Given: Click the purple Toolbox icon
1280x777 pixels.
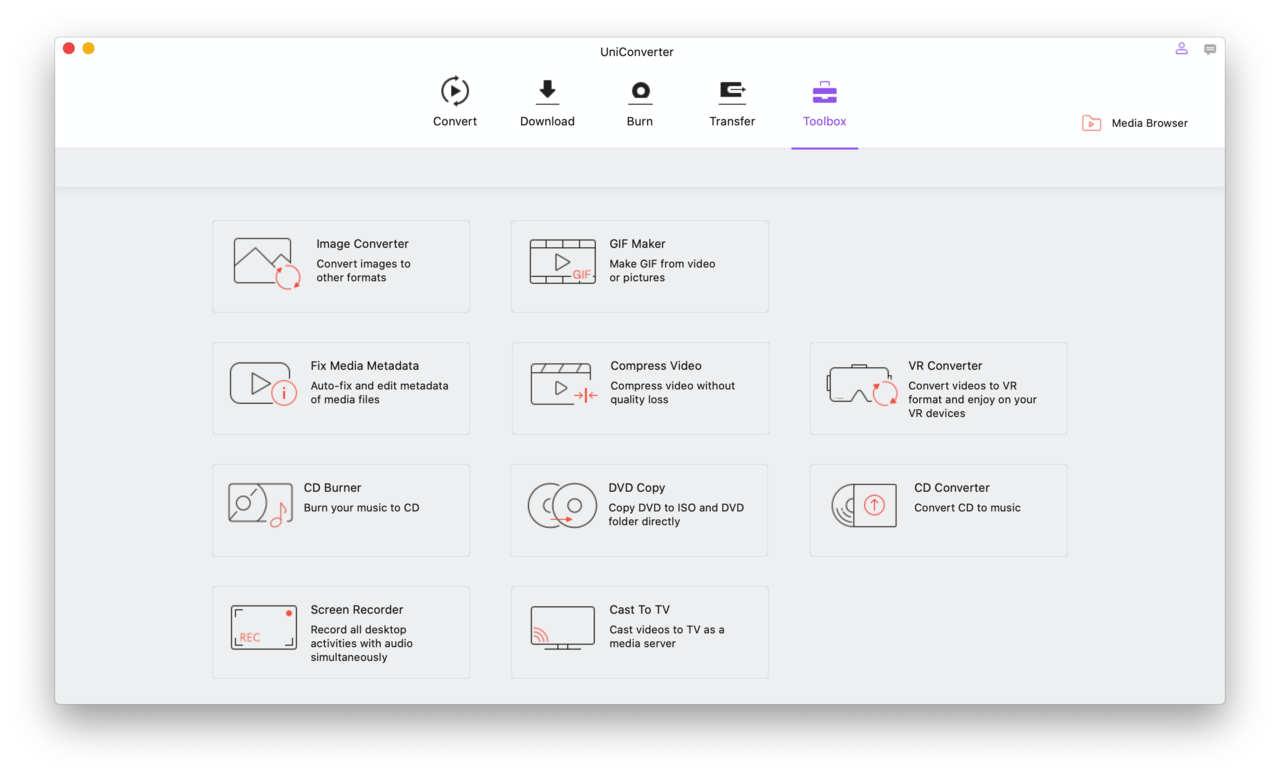Looking at the screenshot, I should tap(825, 93).
